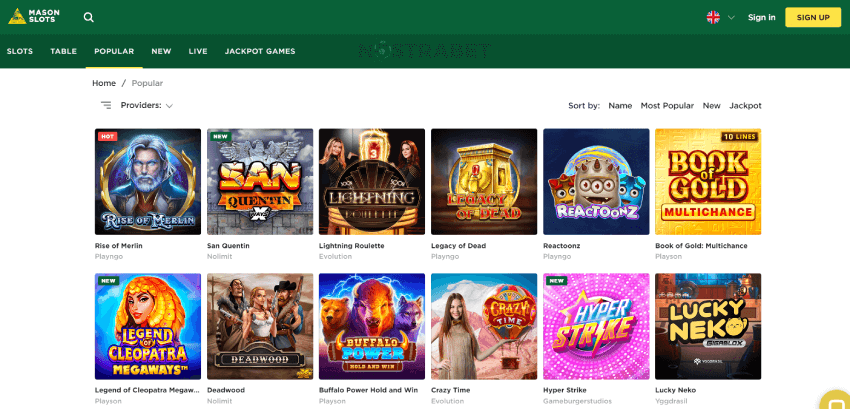Click Sign in link
Screen dimensions: 850x409
761,17
